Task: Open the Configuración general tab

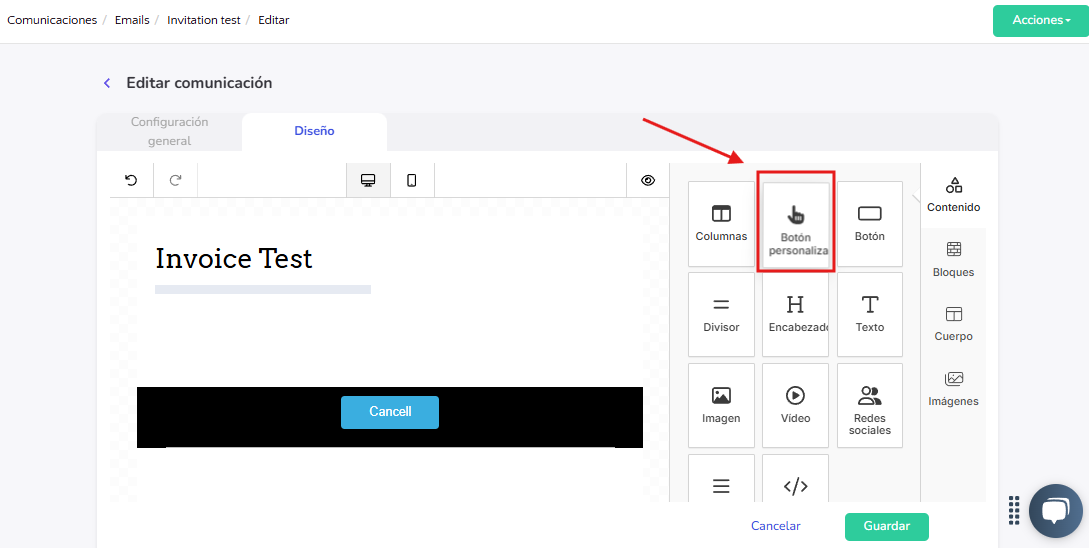Action: tap(169, 131)
